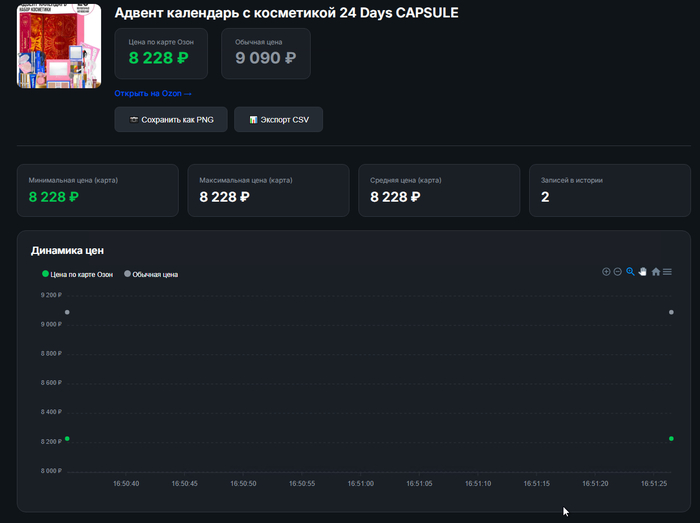This screenshot has height=523, width=700.
Task: Click the 'Средняя цена (карта)' stat card
Action: (439, 190)
